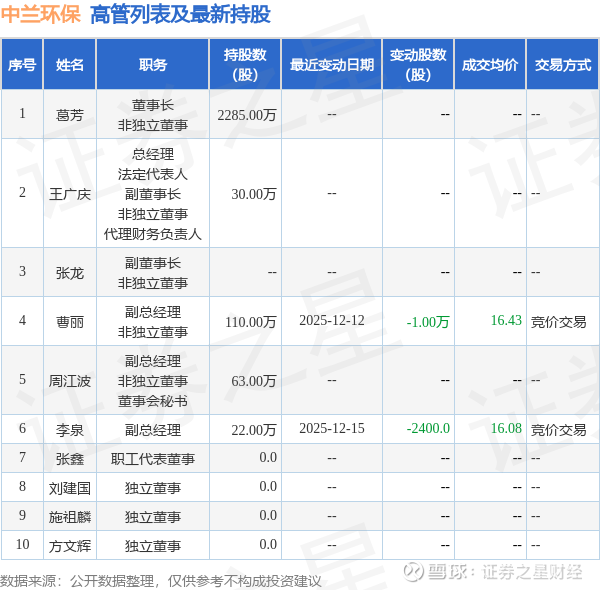
Task: Select the name 张鑫
Action: coord(70,459)
